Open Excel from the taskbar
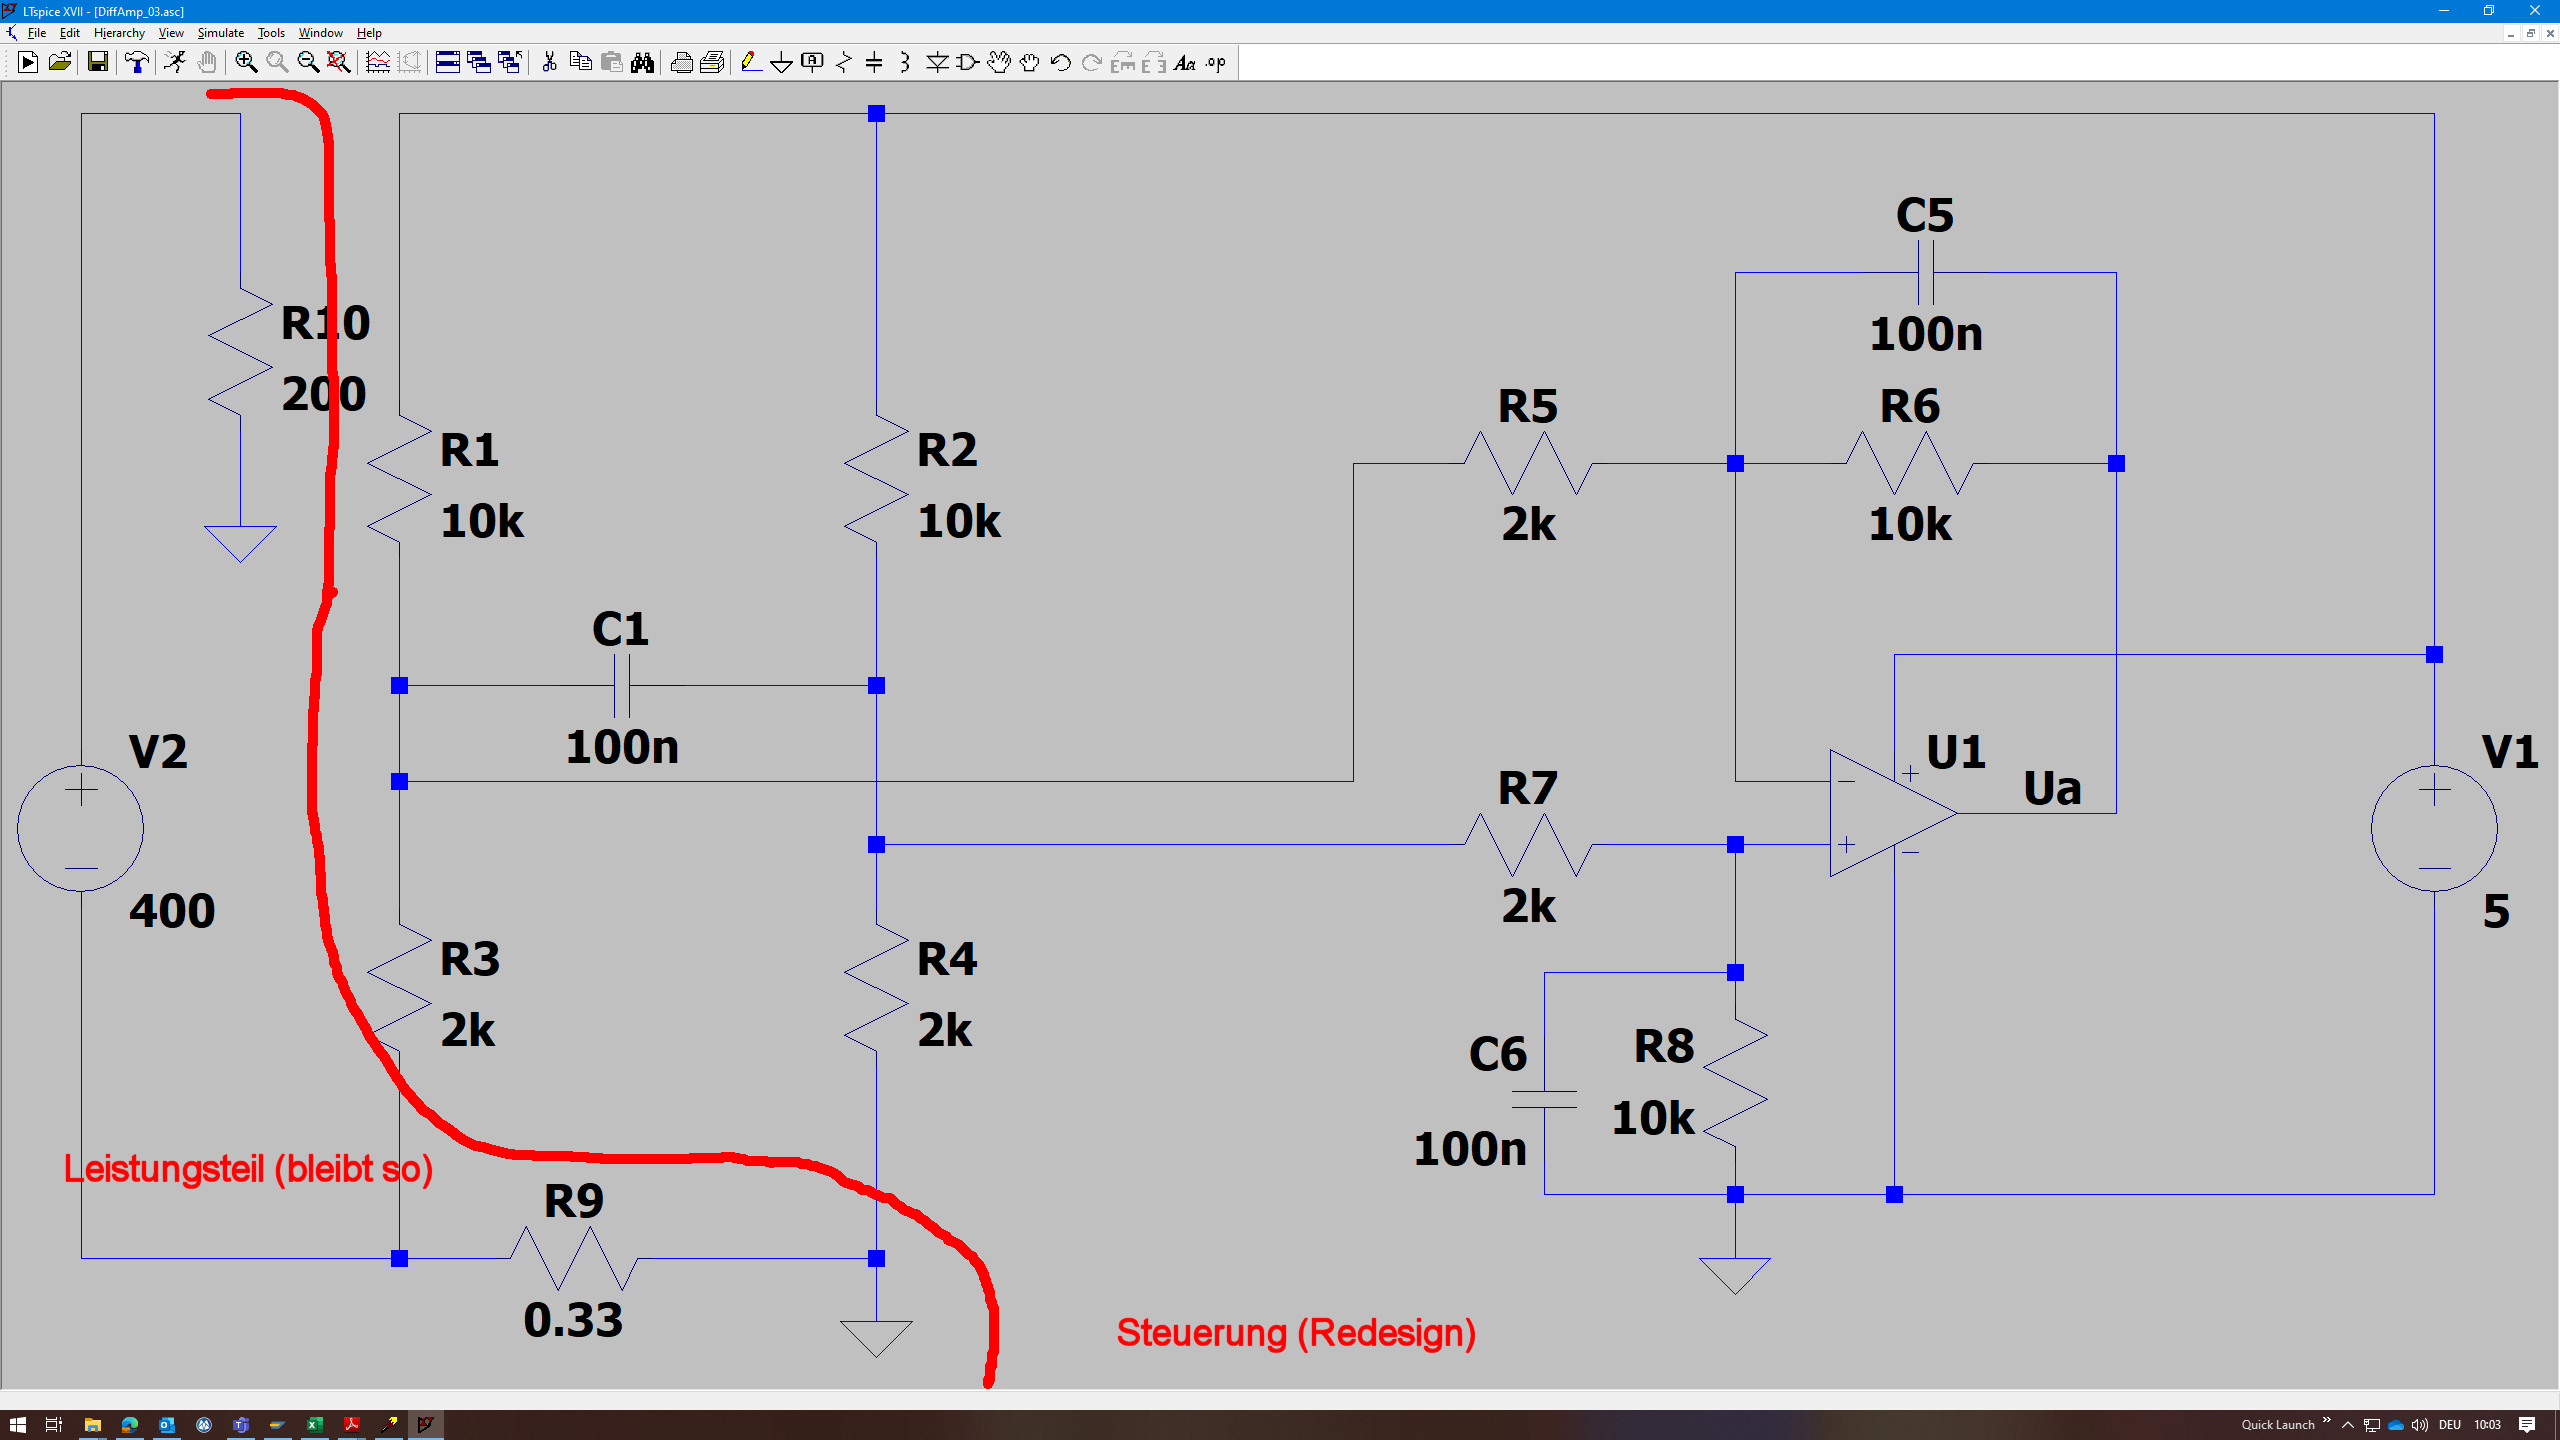This screenshot has width=2560, height=1440. coord(314,1424)
